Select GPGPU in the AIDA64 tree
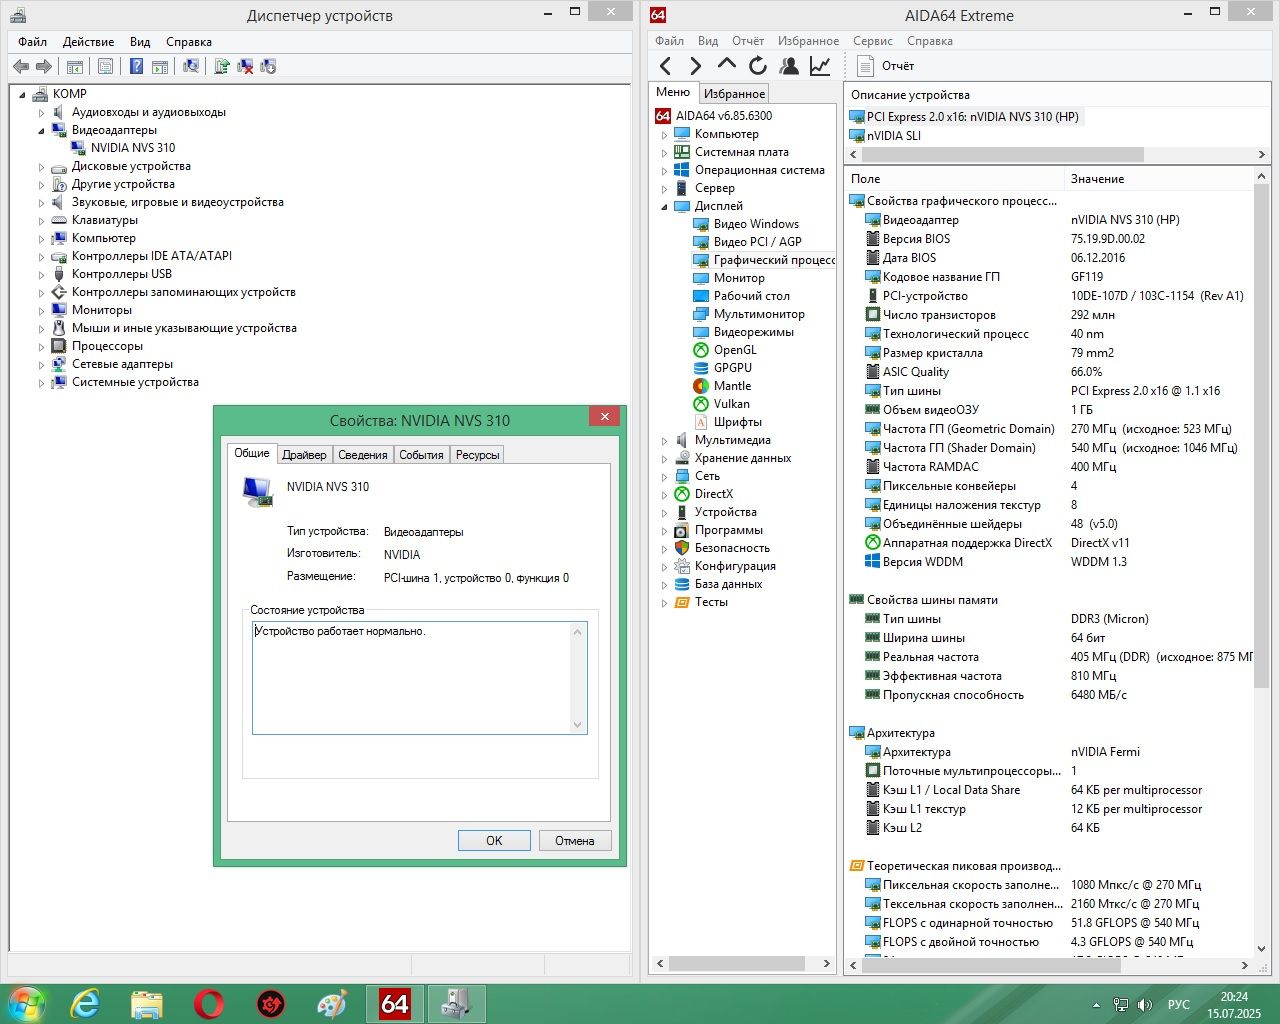 [733, 368]
